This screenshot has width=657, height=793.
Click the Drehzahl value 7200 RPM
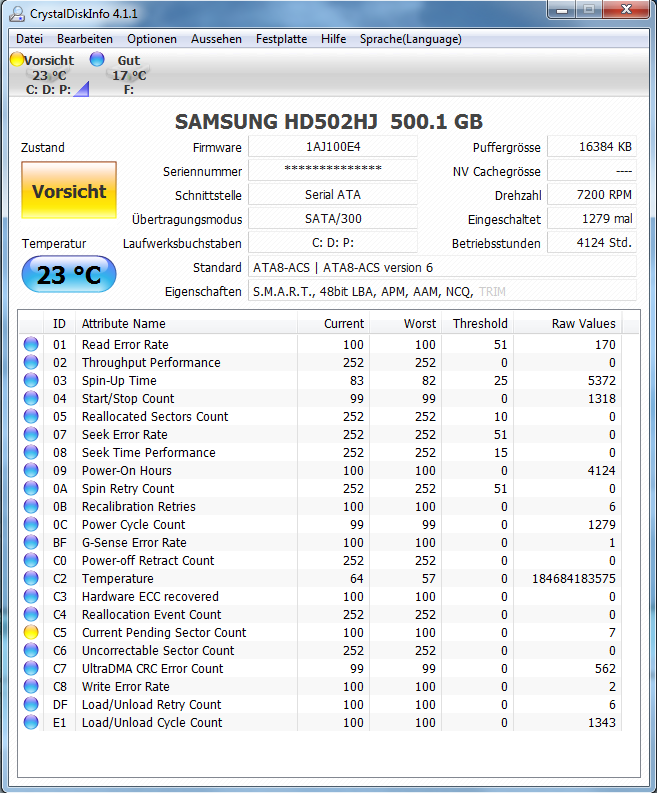tap(592, 195)
